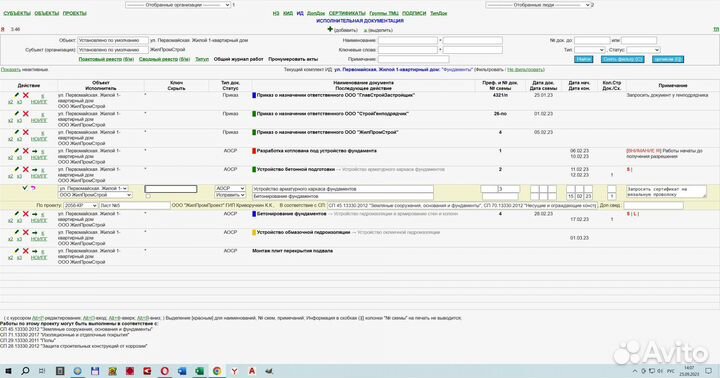Click blue marker of ГлавСтройЗастройщик order

(254, 95)
